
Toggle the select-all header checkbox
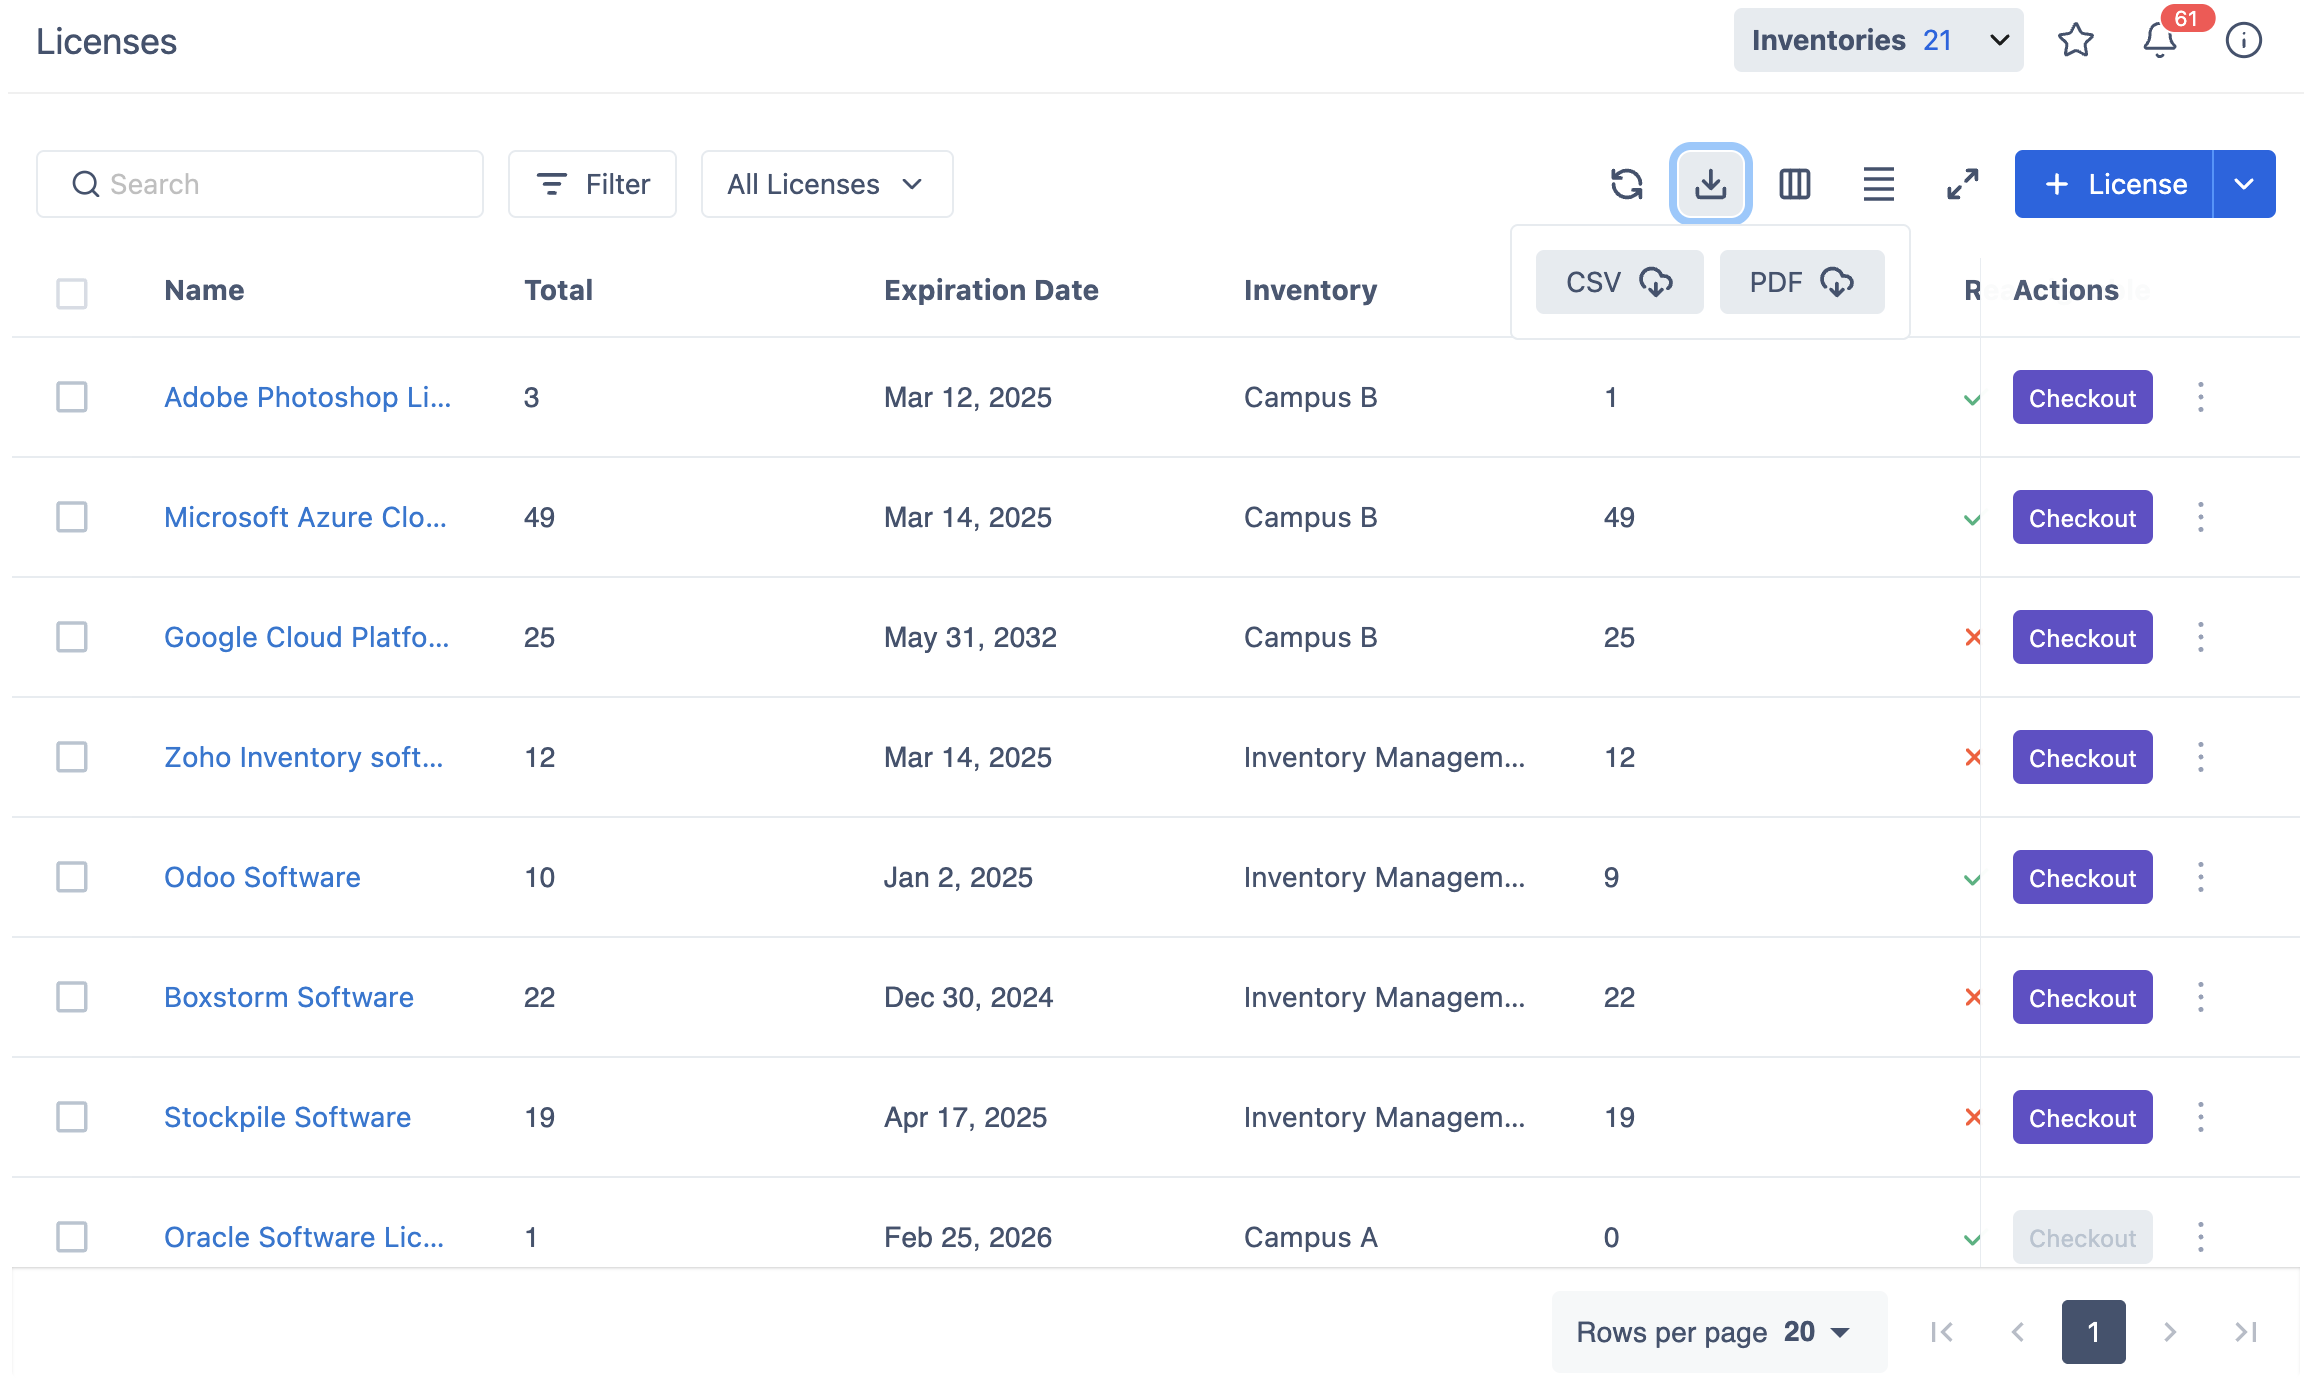tap(72, 293)
